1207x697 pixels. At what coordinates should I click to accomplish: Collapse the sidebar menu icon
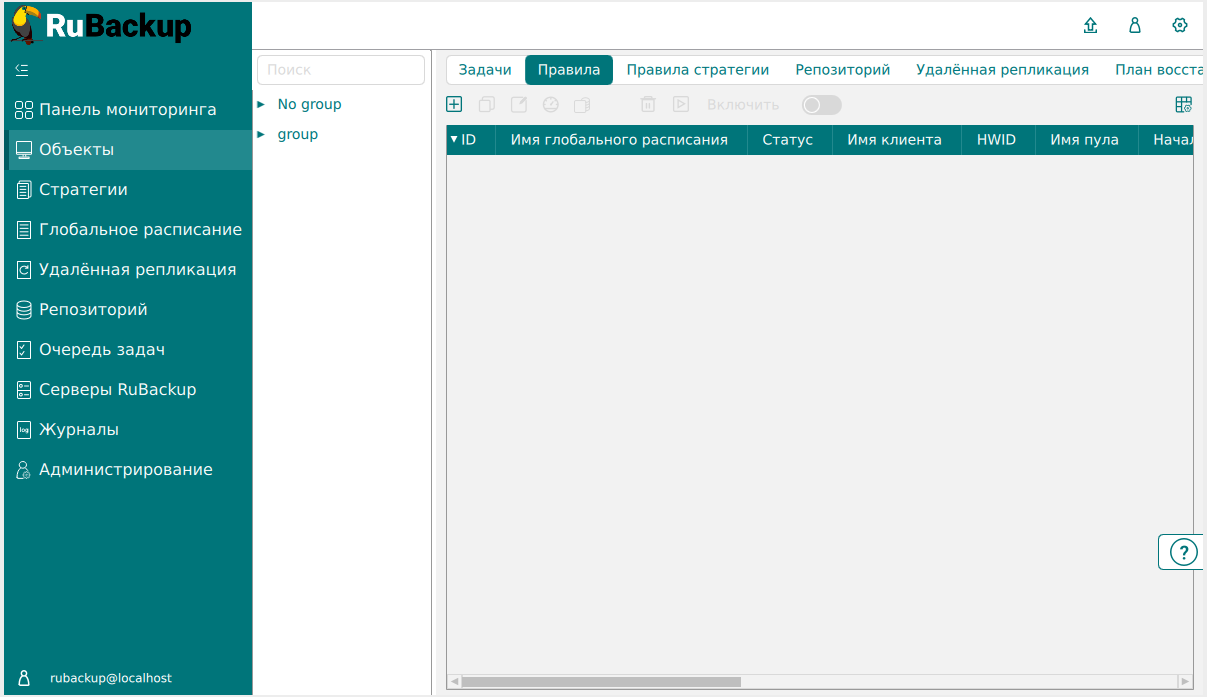[23, 70]
